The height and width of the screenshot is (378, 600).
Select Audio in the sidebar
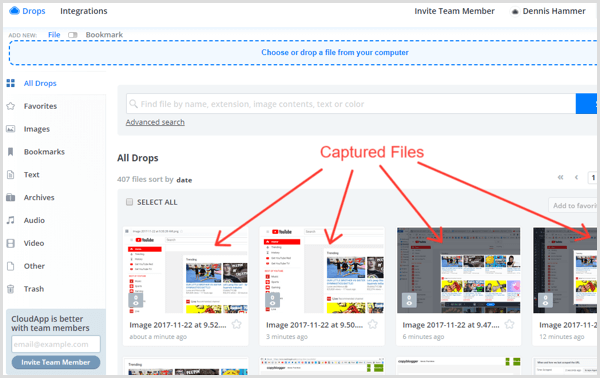tap(34, 220)
